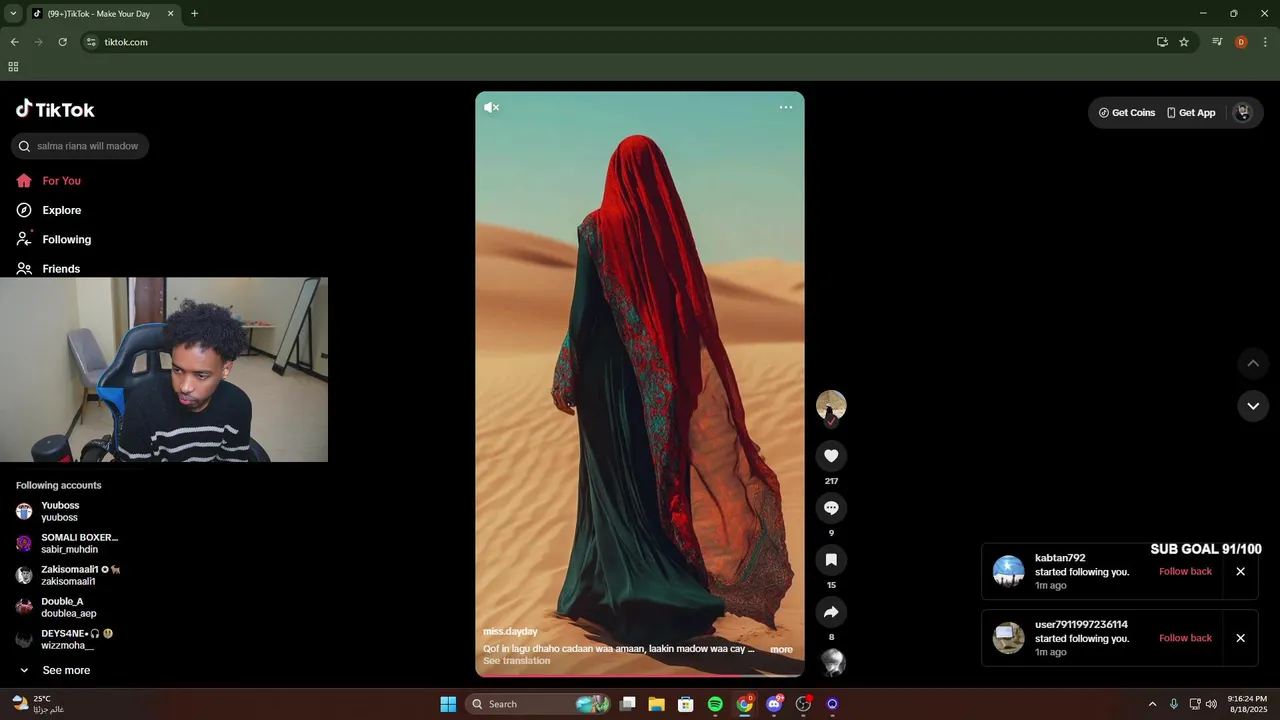Click the Get App button
1280x720 pixels.
tap(1191, 113)
